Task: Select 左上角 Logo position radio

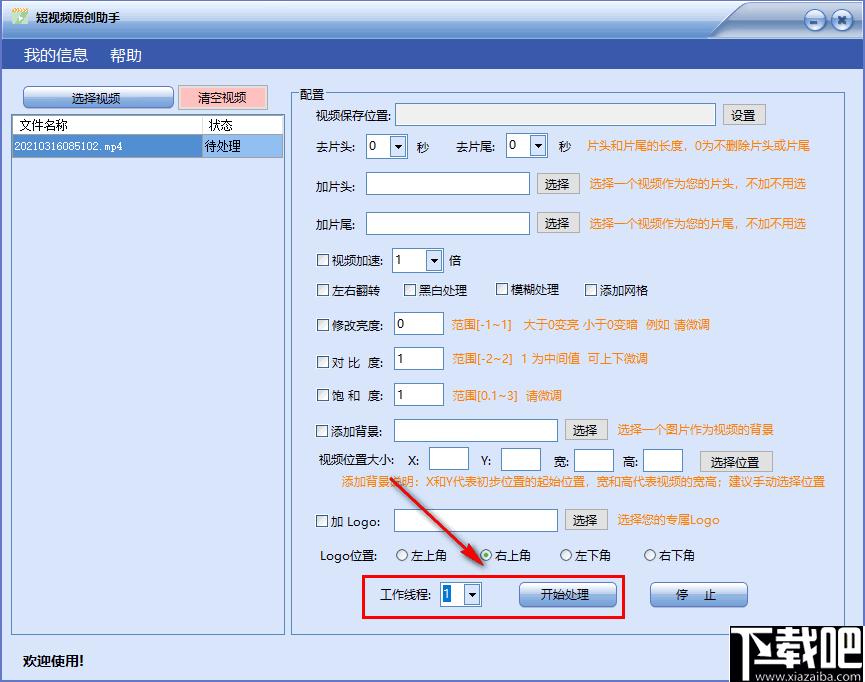Action: click(x=402, y=555)
